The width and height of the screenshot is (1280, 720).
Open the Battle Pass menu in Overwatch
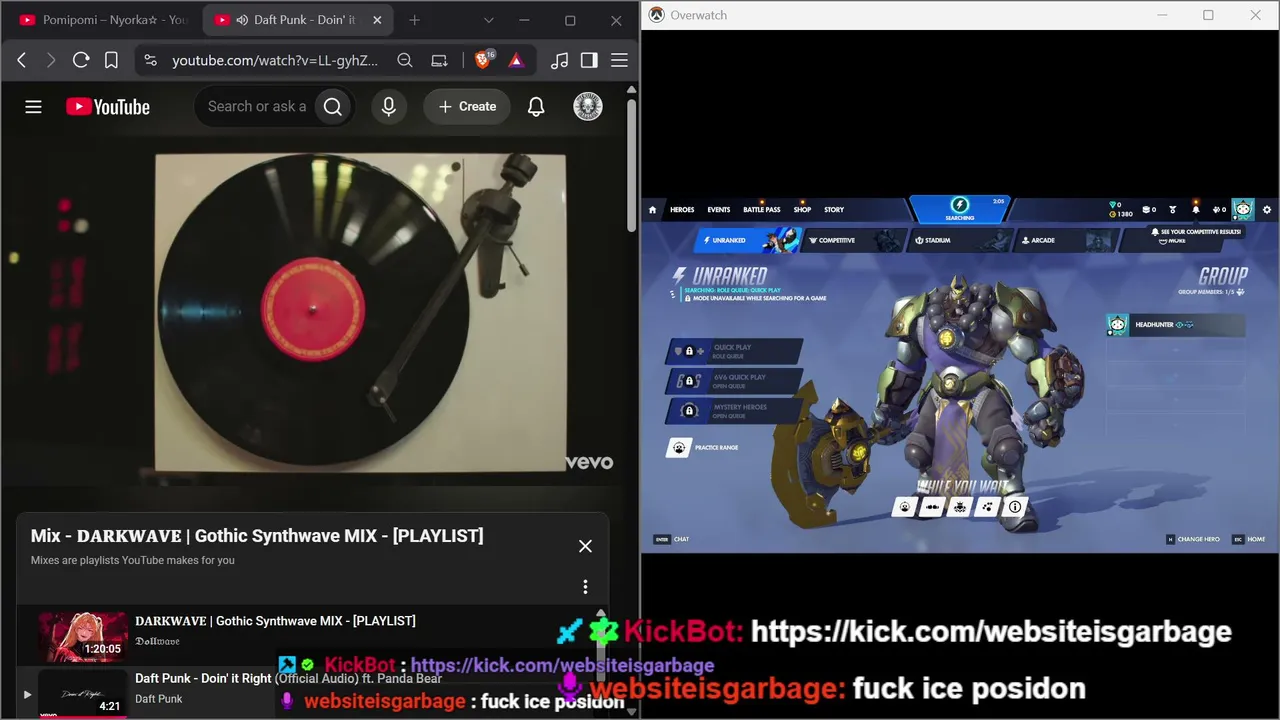(x=762, y=210)
